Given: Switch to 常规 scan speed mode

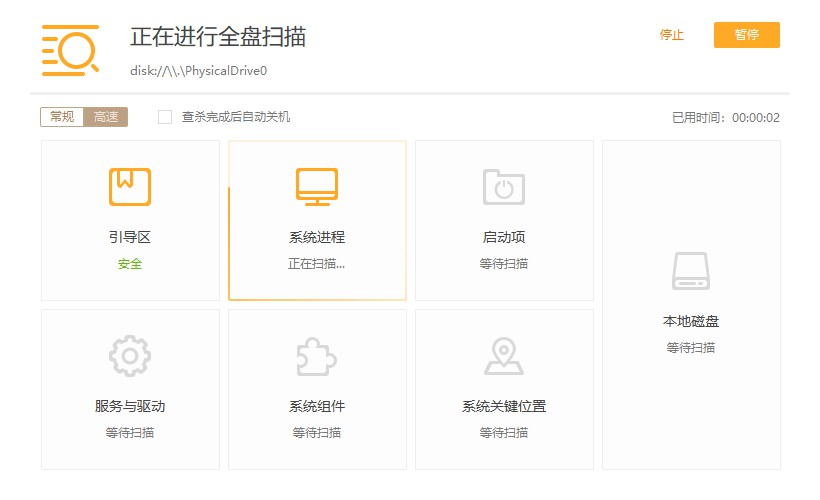Looking at the screenshot, I should (62, 117).
